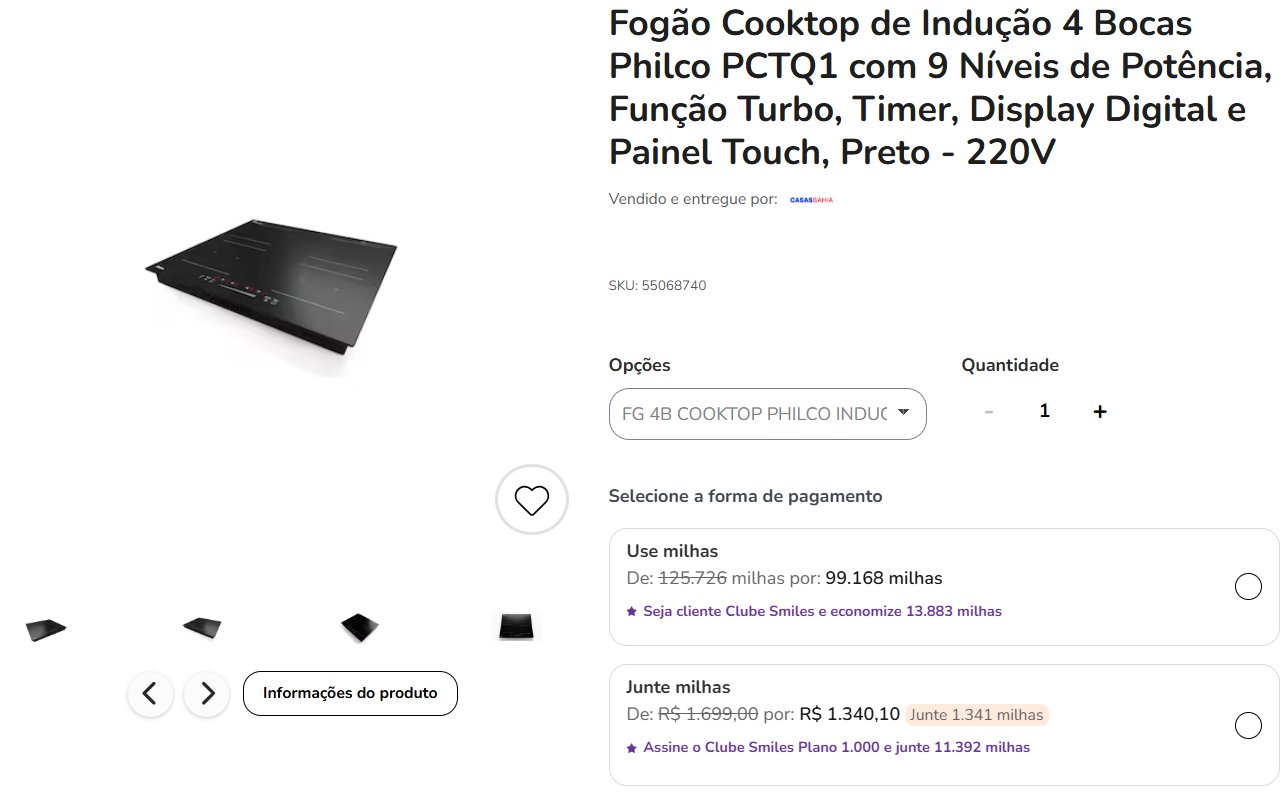
Task: Click Assine o Clube Smiles Plano 1.000 link
Action: pos(836,747)
